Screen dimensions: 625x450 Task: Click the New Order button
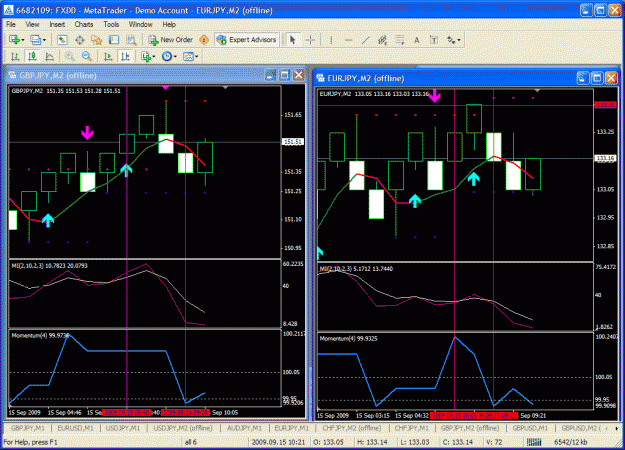pos(171,40)
